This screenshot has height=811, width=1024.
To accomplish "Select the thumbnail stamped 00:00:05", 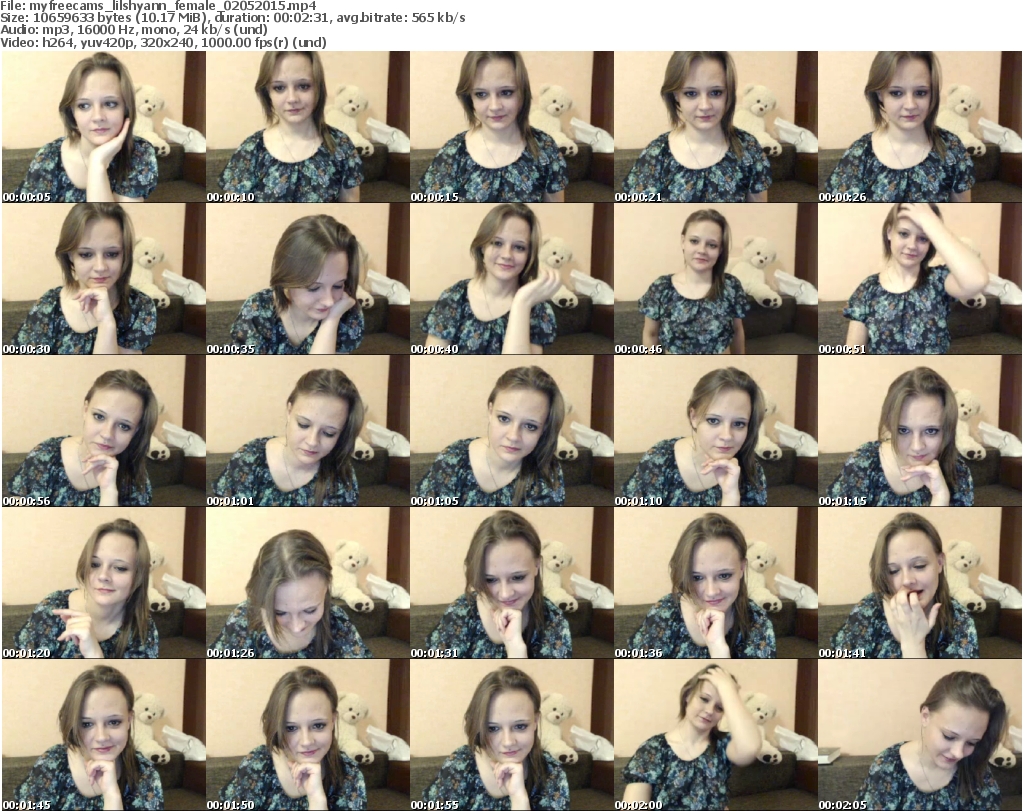I will pyautogui.click(x=103, y=127).
